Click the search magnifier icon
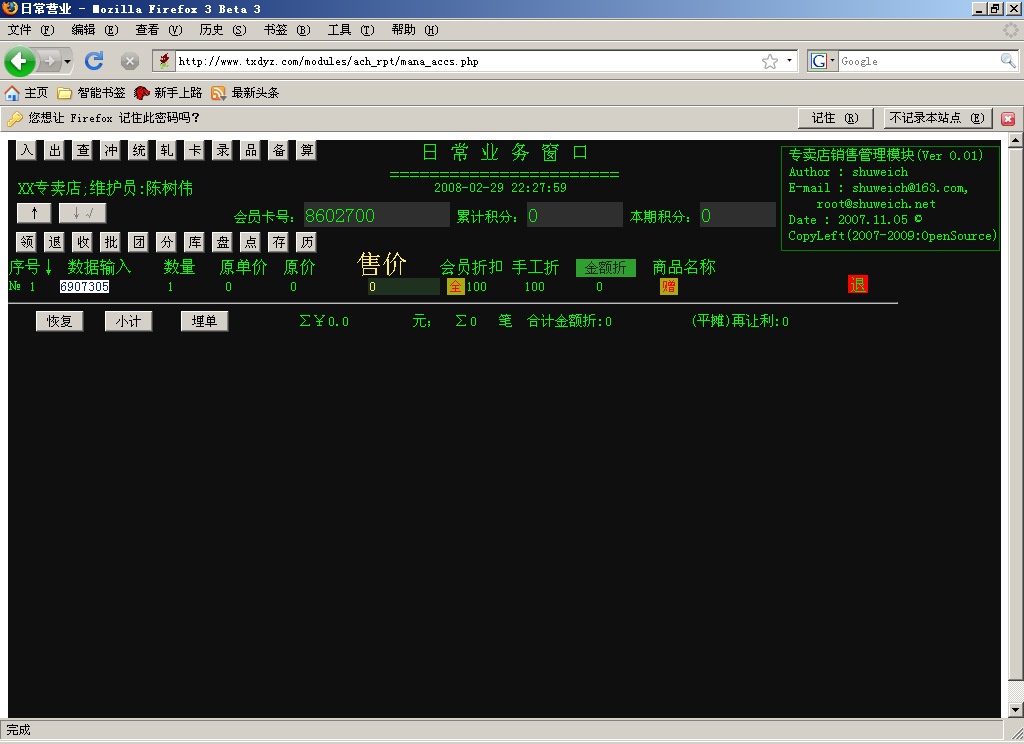The height and width of the screenshot is (744, 1024). 1008,61
